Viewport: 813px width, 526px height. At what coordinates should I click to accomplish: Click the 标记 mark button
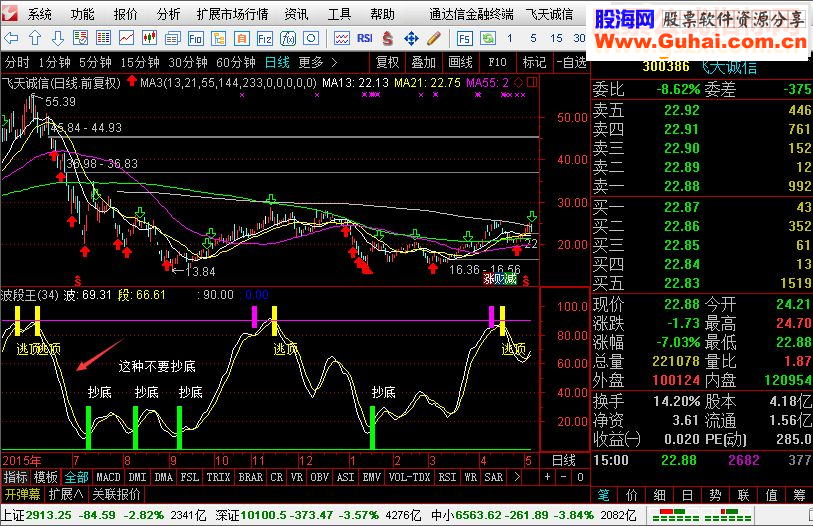[x=534, y=63]
